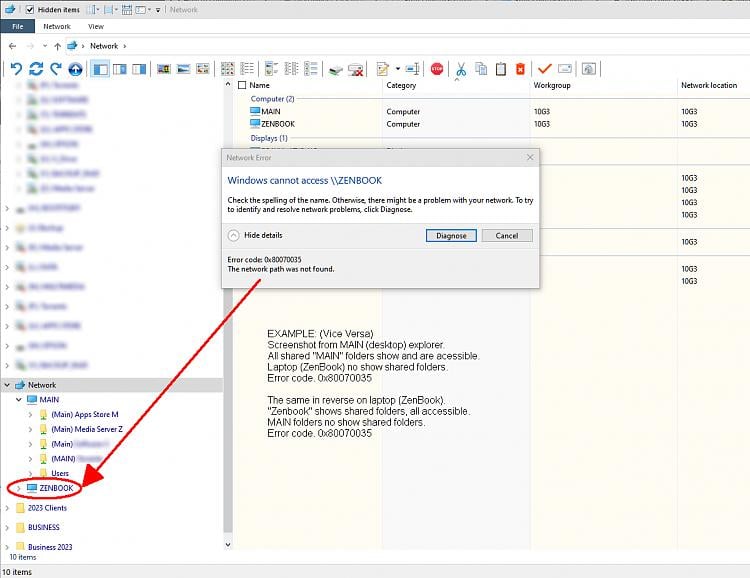Collapse the MAIN computer tree node

coord(19,400)
